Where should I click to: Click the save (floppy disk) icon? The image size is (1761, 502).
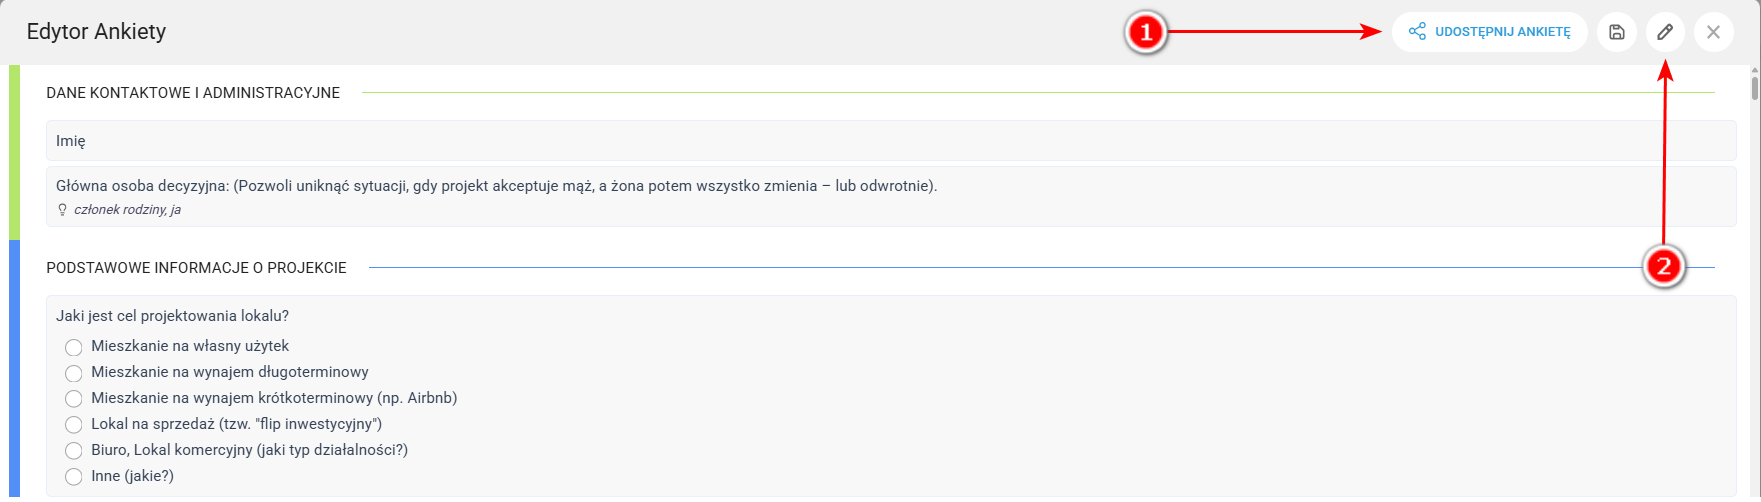(x=1616, y=32)
